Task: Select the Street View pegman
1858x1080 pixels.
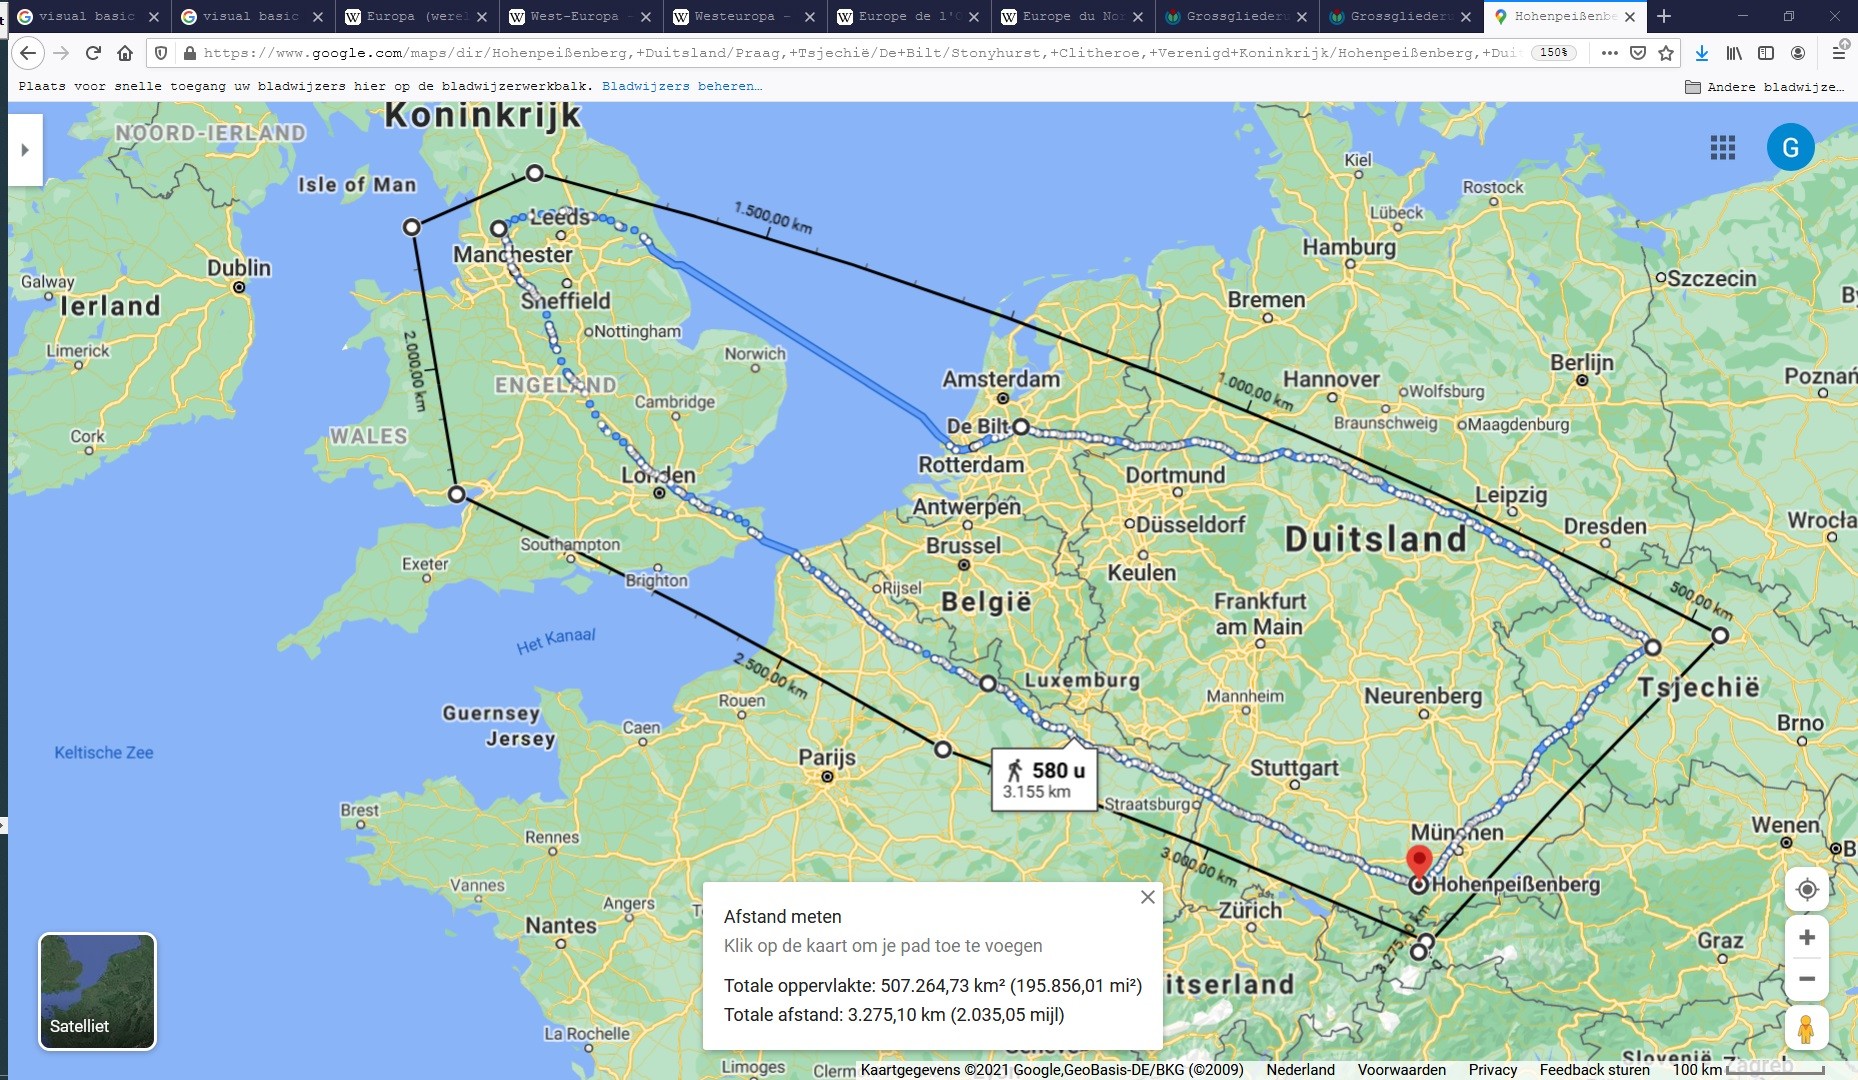Action: tap(1806, 1029)
